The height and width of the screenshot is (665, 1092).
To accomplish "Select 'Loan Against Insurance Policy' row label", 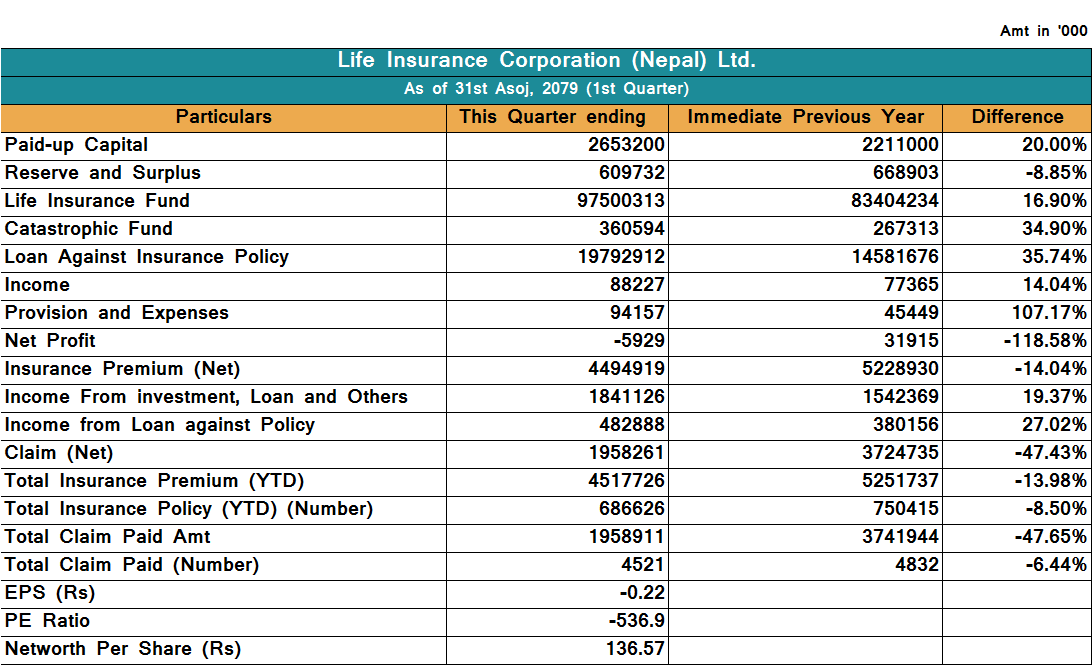I will pyautogui.click(x=146, y=257).
